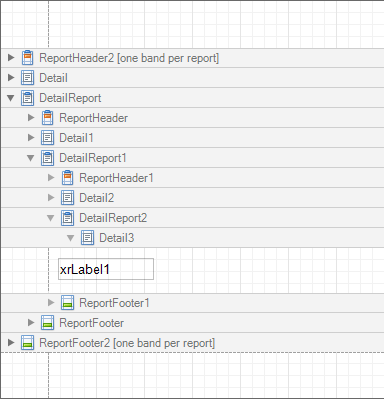Screen dimensions: 384x399
Task: Click the ReportFooter band icon
Action: (x=47, y=323)
